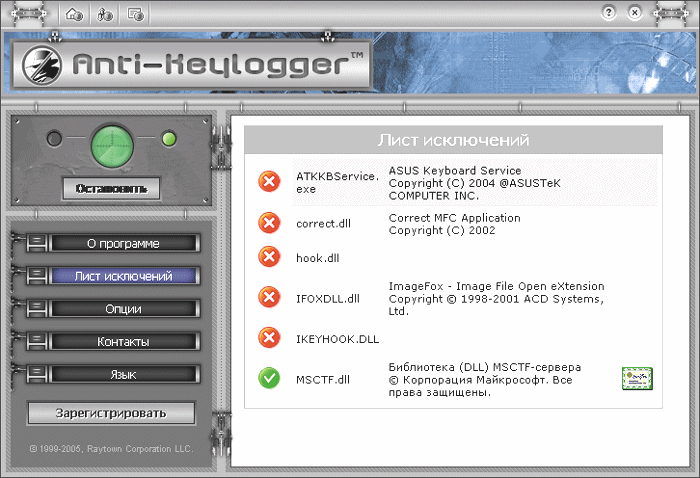Toggle the red X for IKEYHOOK.DLL
The height and width of the screenshot is (478, 700).
tap(269, 338)
